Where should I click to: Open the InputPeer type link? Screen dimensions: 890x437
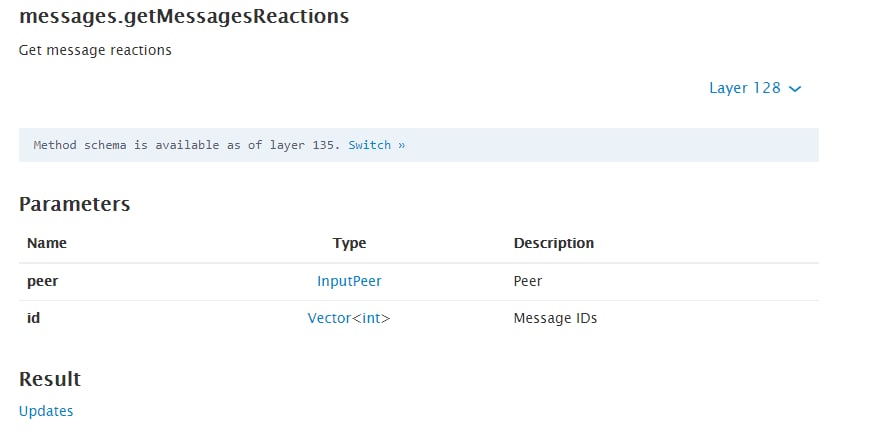tap(349, 281)
